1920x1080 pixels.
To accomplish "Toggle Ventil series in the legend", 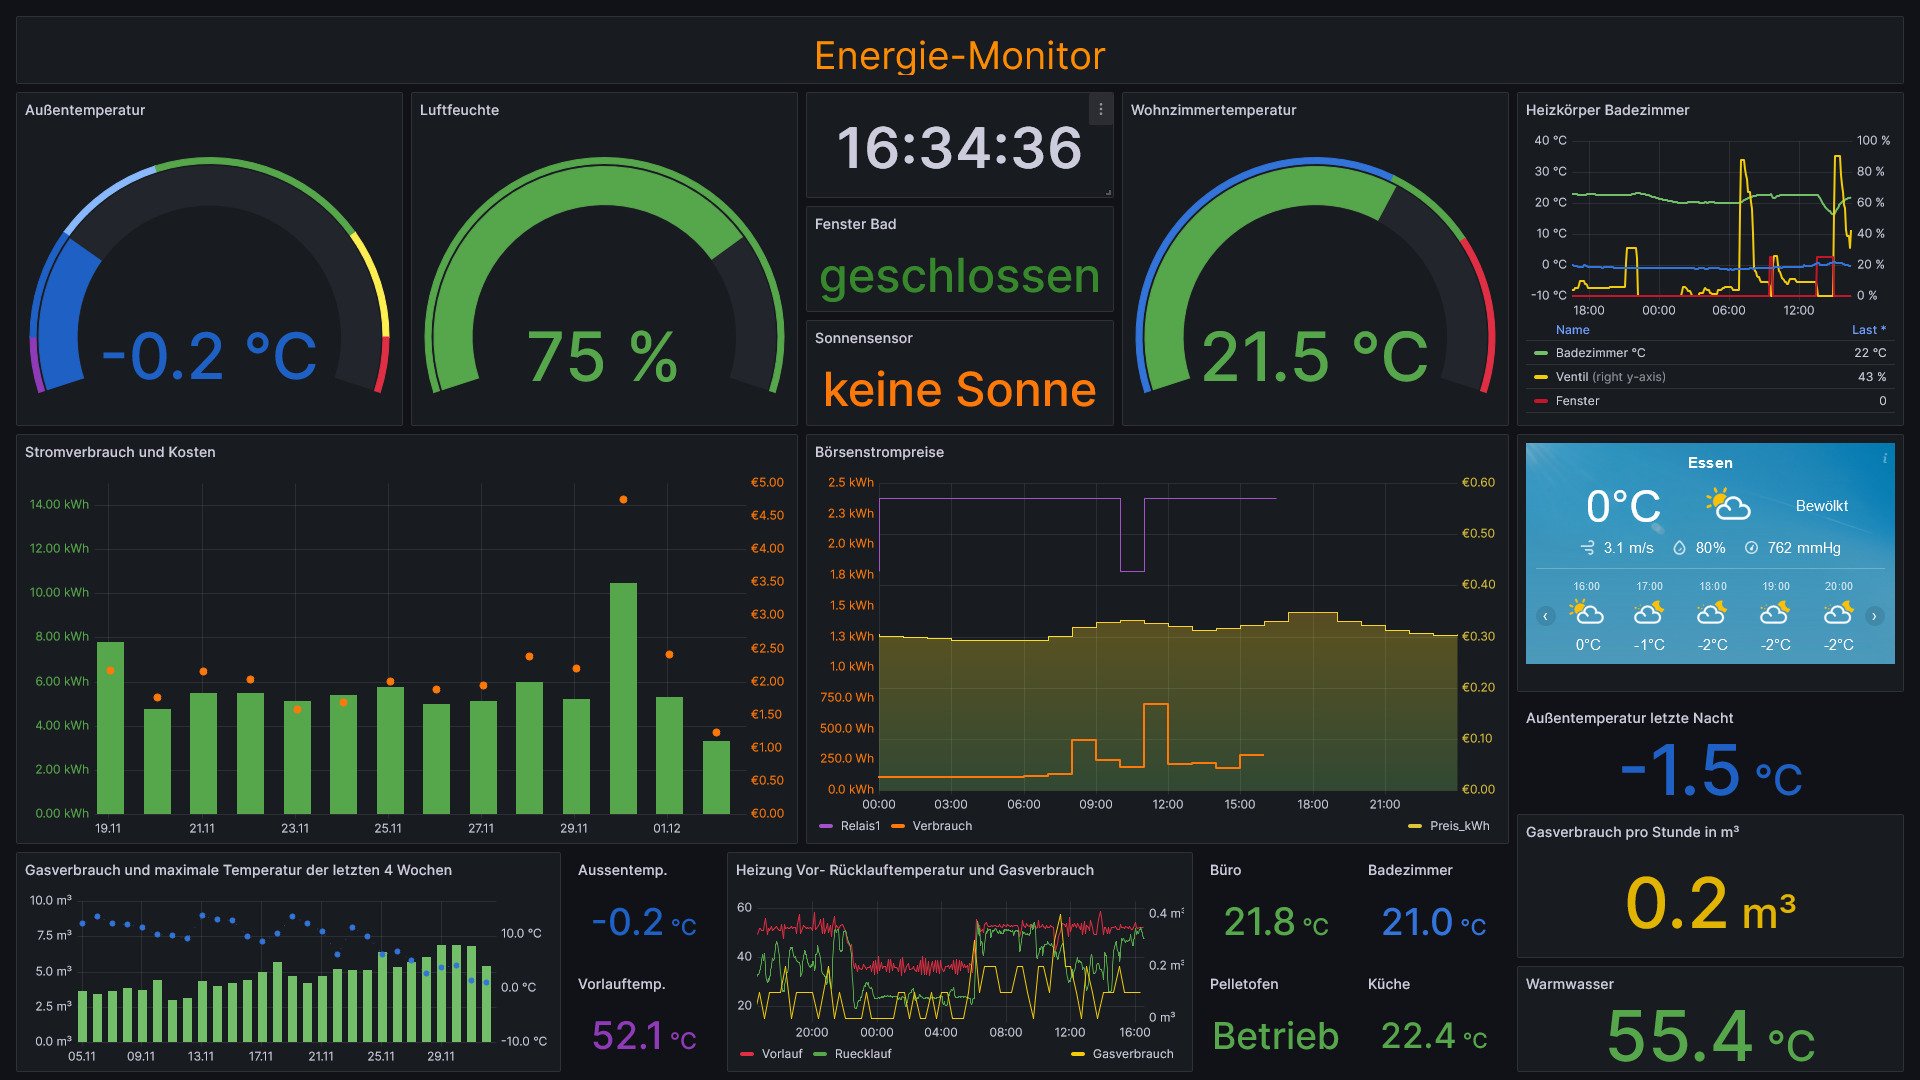I will (x=1571, y=377).
